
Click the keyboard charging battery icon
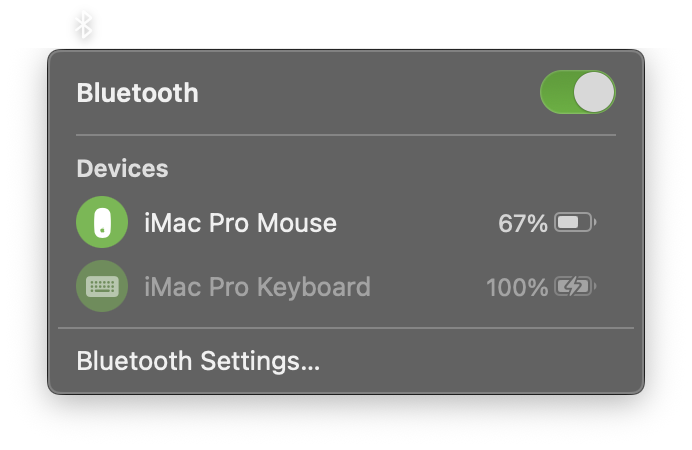coord(575,288)
